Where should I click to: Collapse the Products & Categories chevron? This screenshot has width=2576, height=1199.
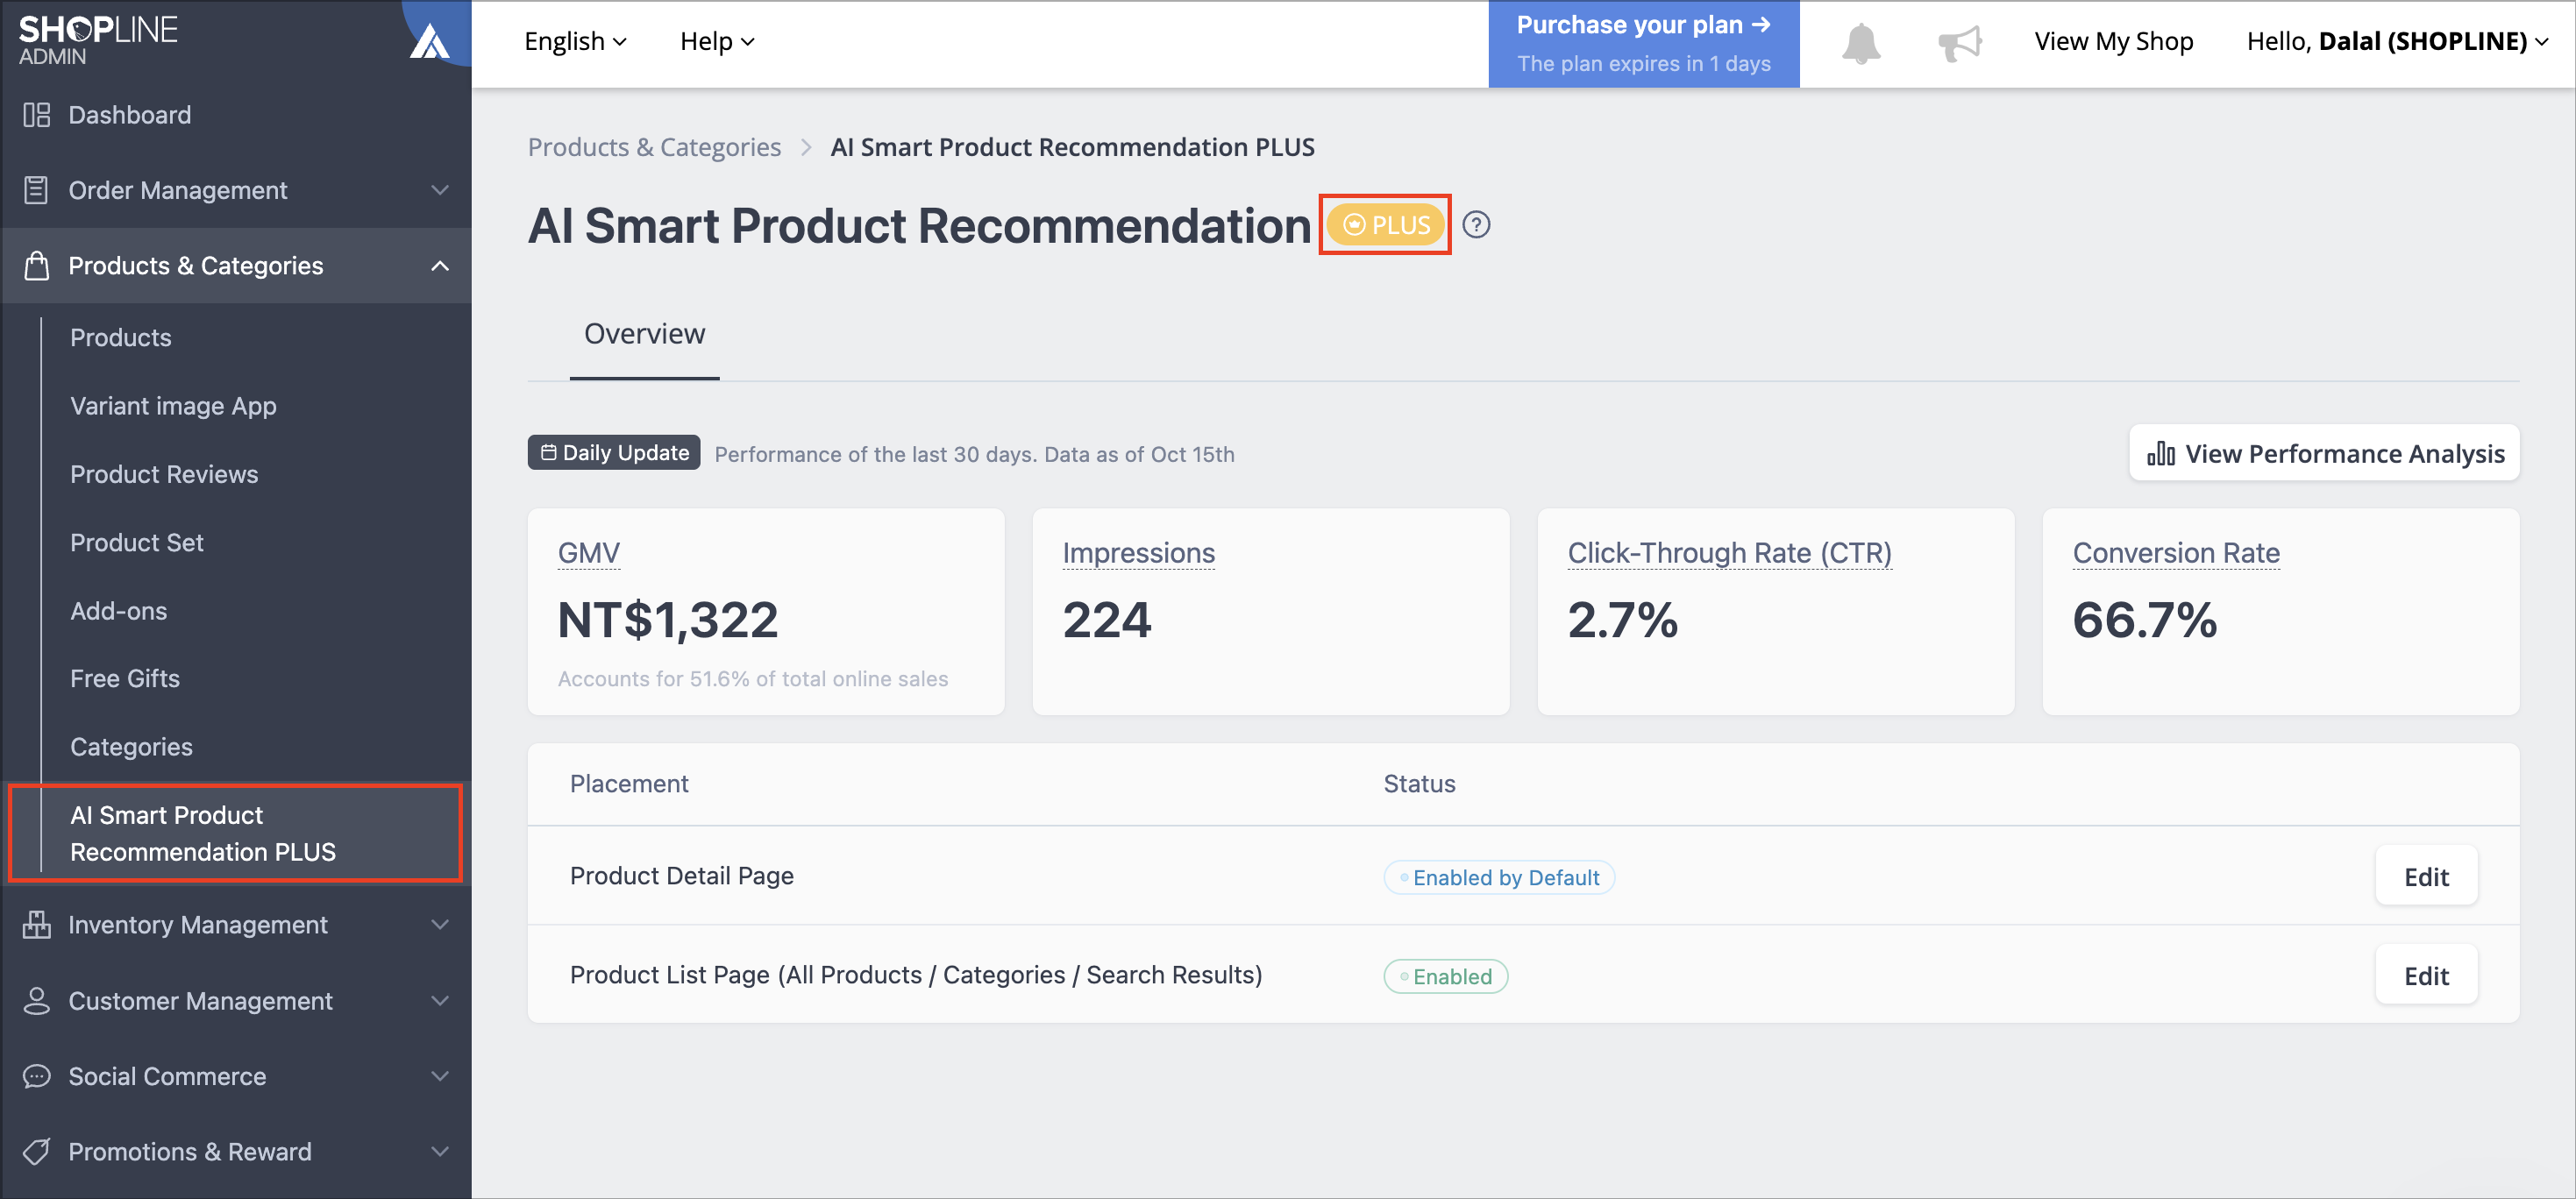pos(440,266)
